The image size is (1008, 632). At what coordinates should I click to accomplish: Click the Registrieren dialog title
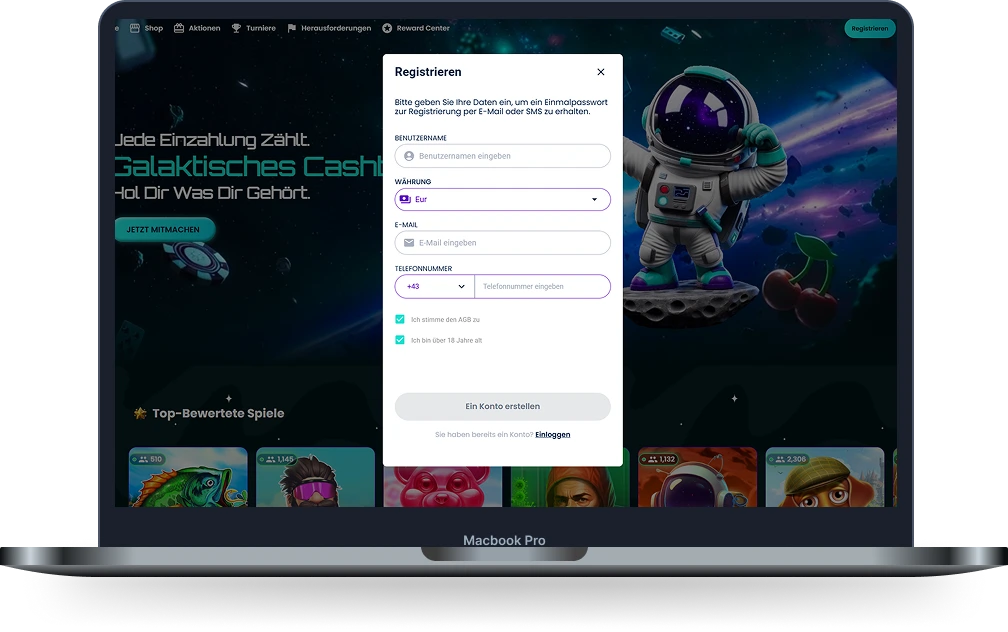(x=428, y=72)
